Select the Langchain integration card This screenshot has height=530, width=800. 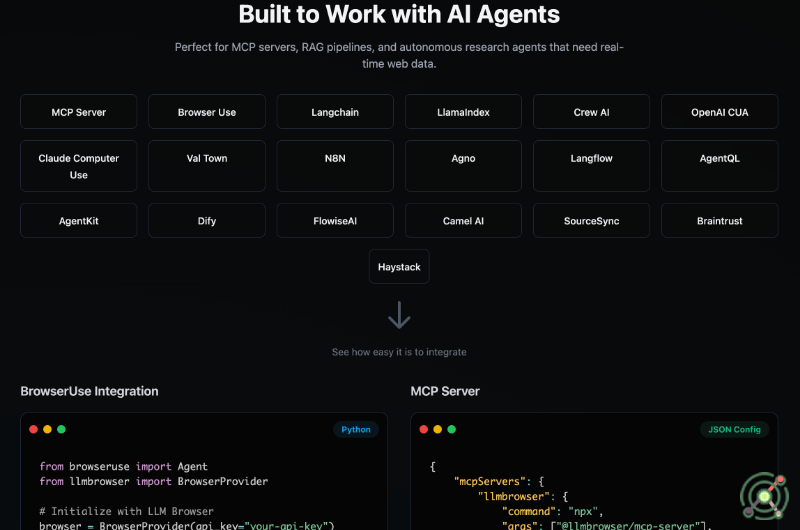pos(335,112)
